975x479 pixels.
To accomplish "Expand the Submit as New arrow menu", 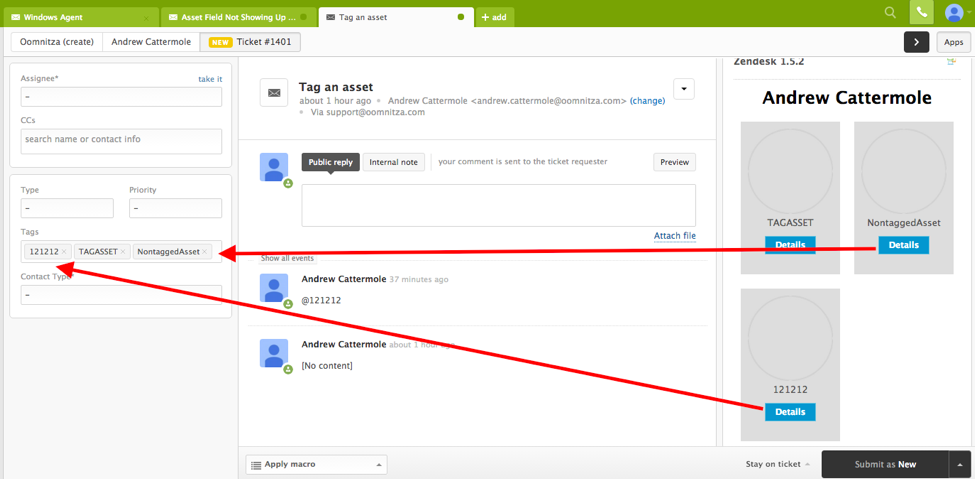I will (x=960, y=464).
